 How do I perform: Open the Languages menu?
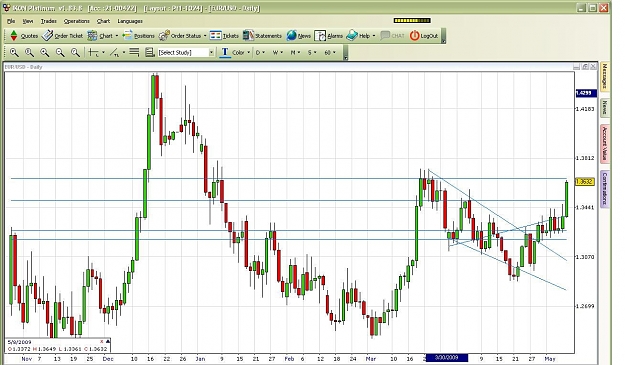[x=130, y=21]
